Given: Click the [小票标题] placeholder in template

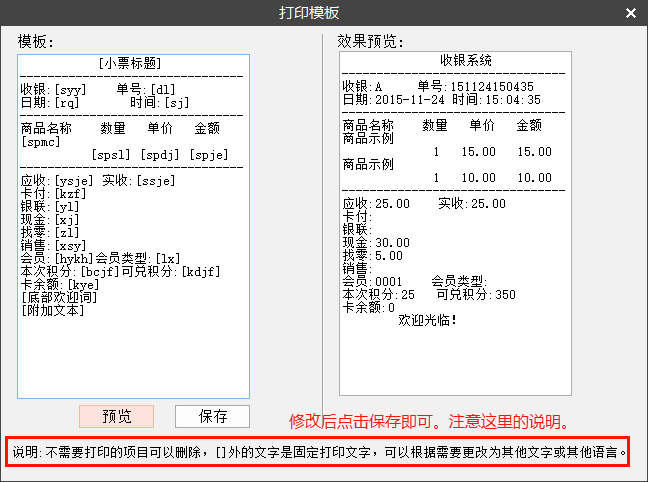Looking at the screenshot, I should click(134, 62).
